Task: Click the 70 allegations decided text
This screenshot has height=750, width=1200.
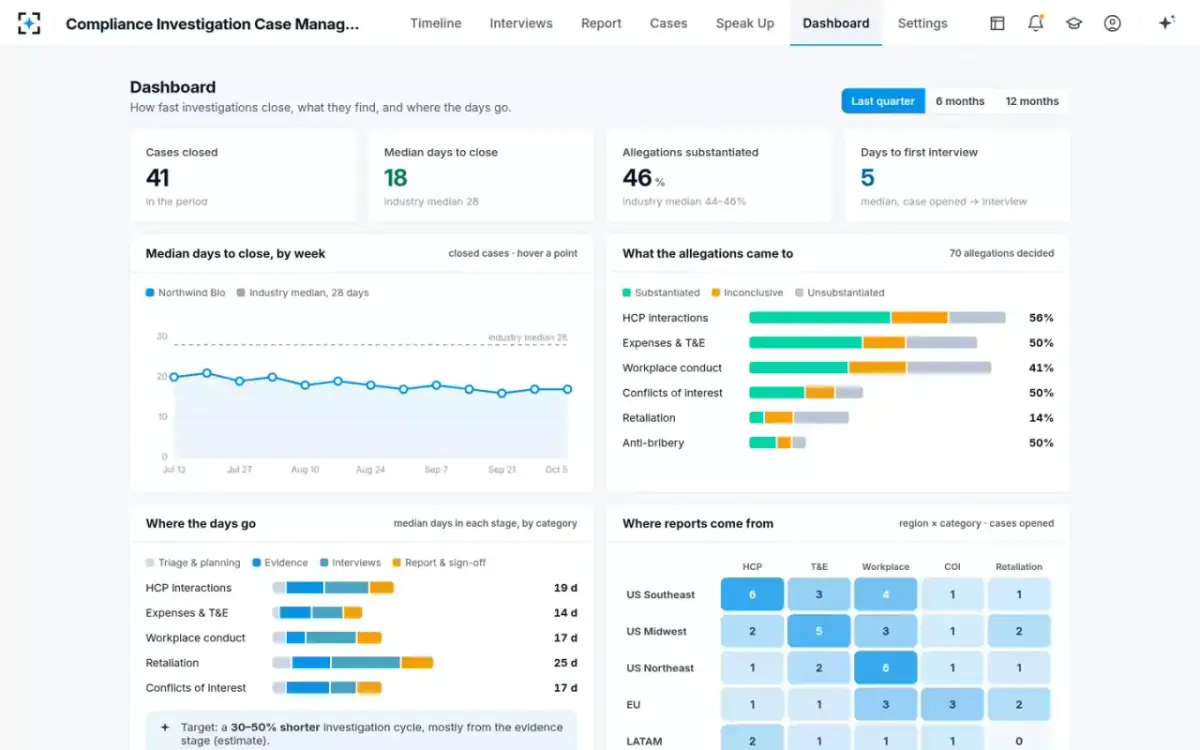Action: click(x=1001, y=254)
